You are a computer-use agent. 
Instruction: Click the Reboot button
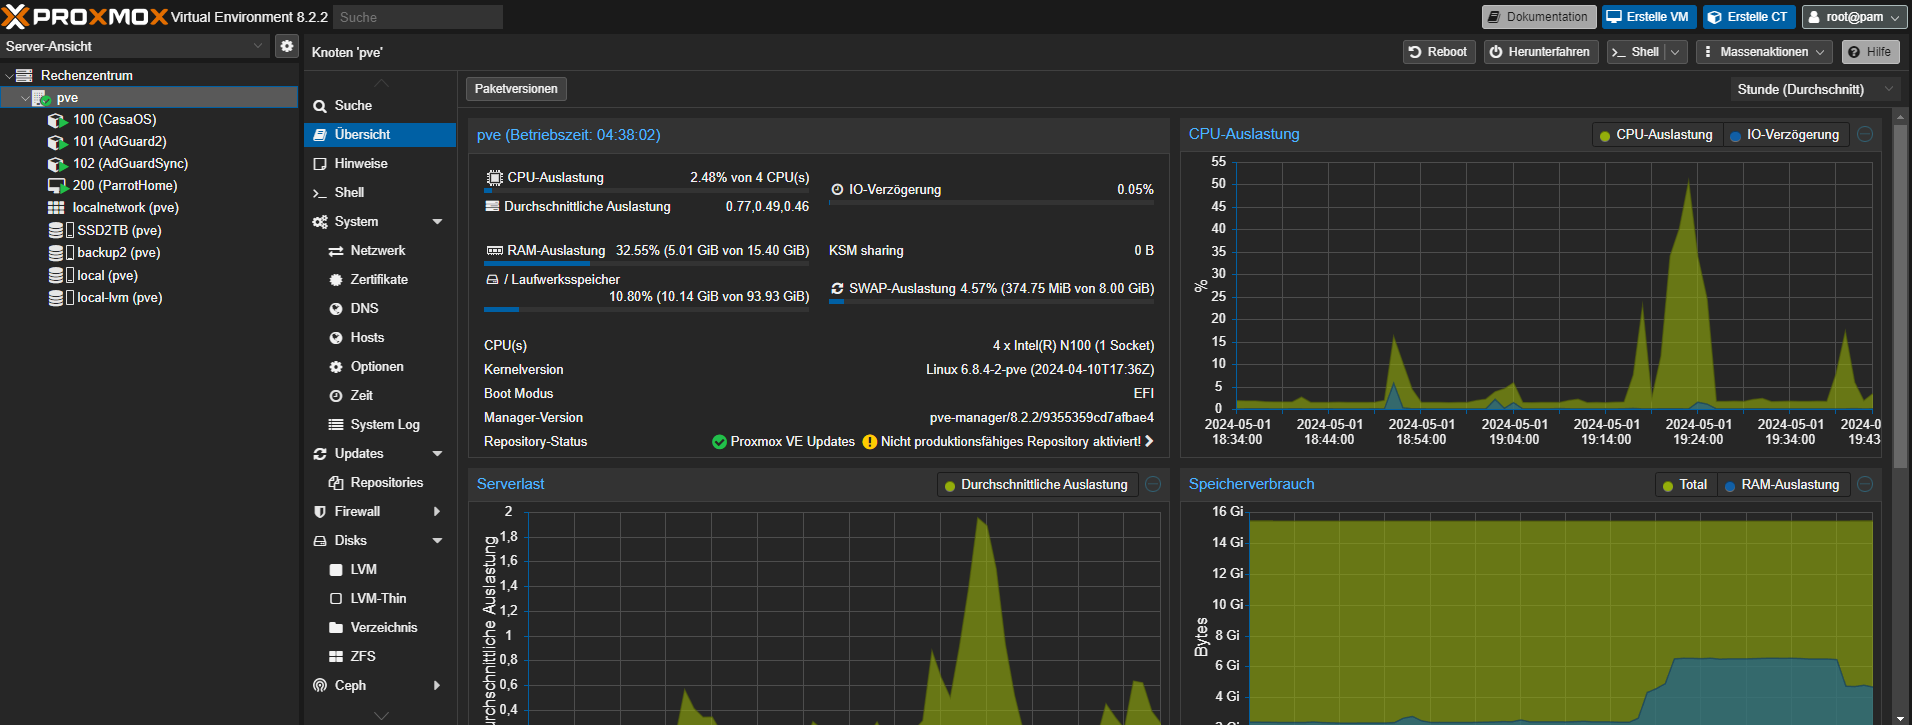coord(1438,52)
